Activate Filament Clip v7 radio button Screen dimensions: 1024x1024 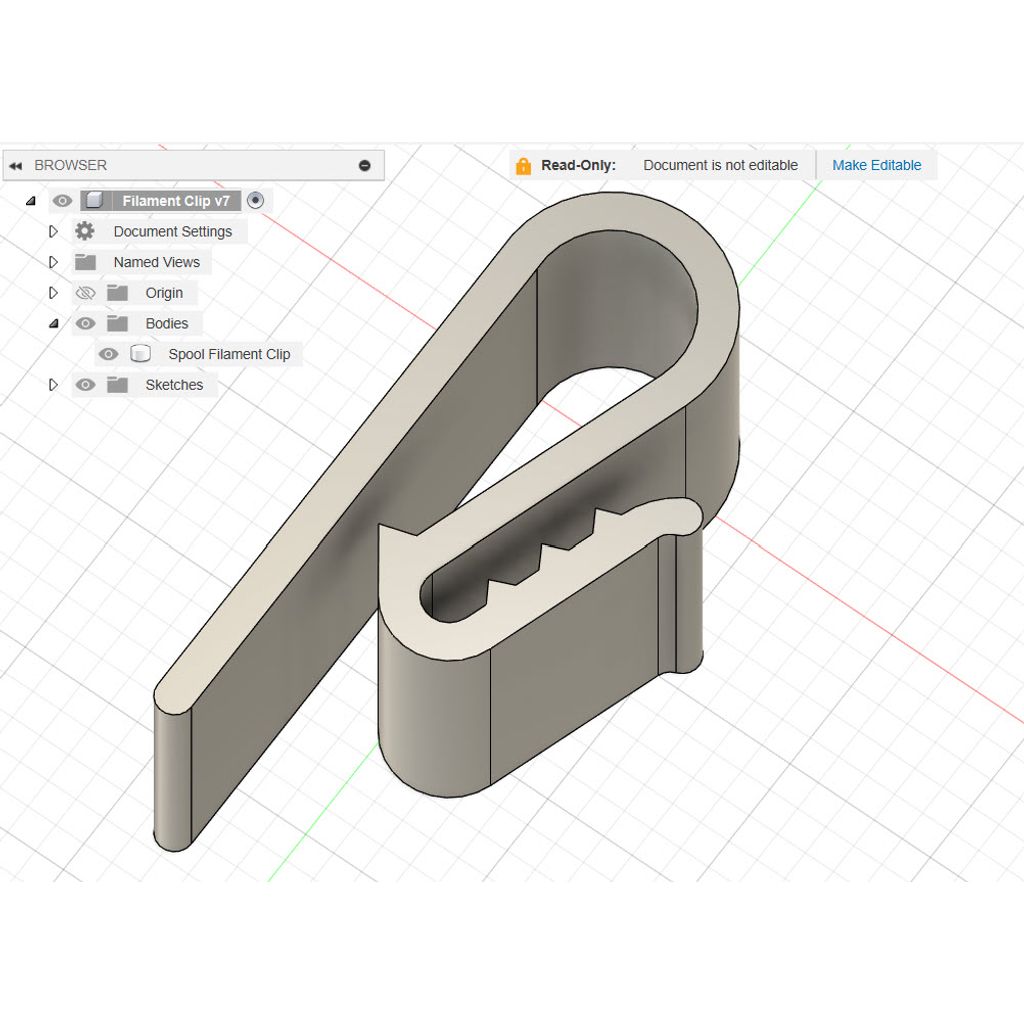(255, 200)
